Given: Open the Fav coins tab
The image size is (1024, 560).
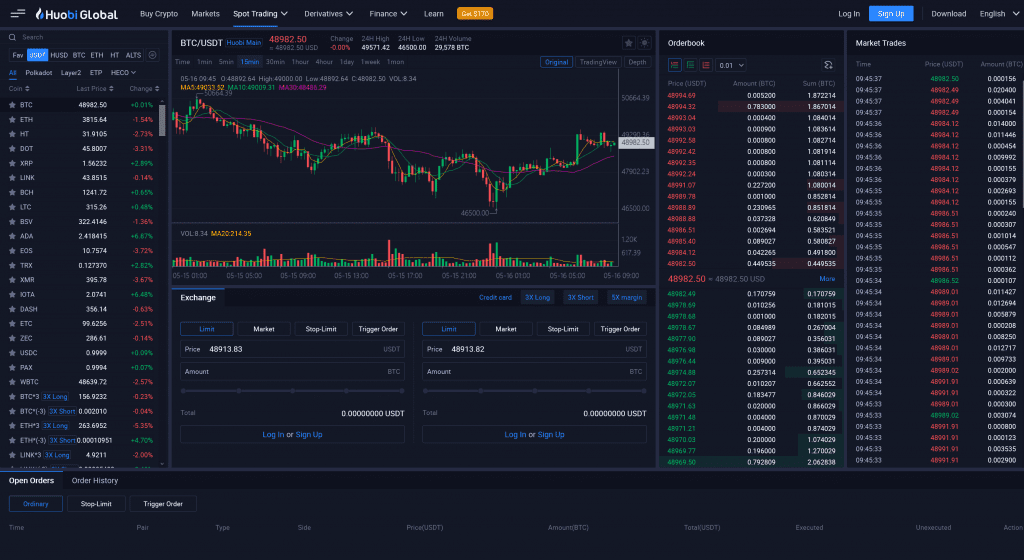Looking at the screenshot, I should (x=18, y=55).
